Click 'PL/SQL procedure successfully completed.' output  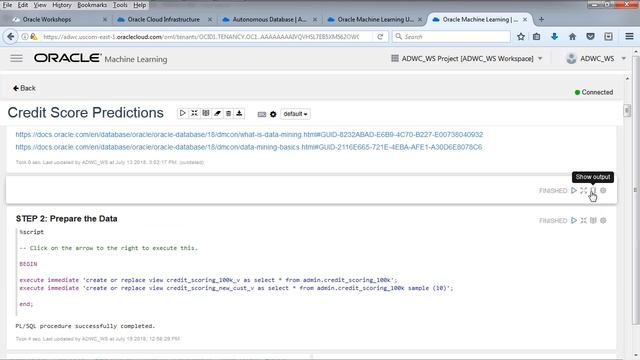point(85,326)
